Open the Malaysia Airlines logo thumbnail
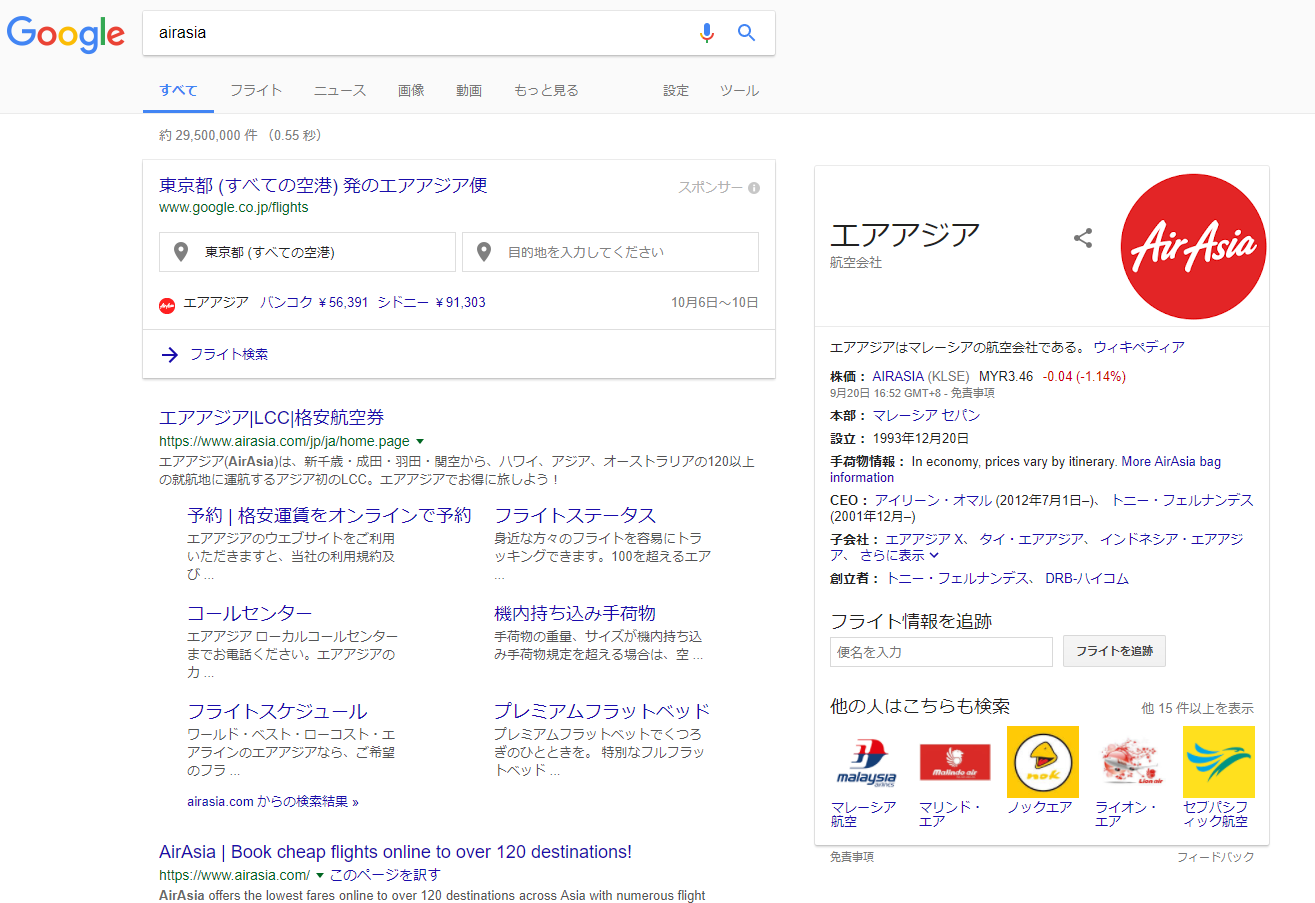Image resolution: width=1315 pixels, height=903 pixels. pos(865,762)
